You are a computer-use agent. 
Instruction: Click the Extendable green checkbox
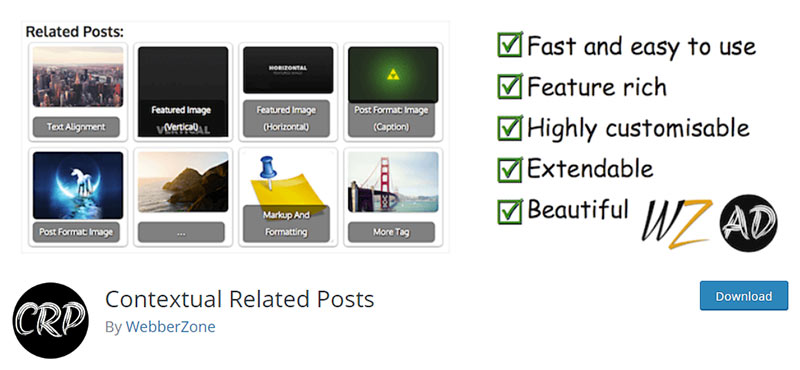pyautogui.click(x=510, y=169)
